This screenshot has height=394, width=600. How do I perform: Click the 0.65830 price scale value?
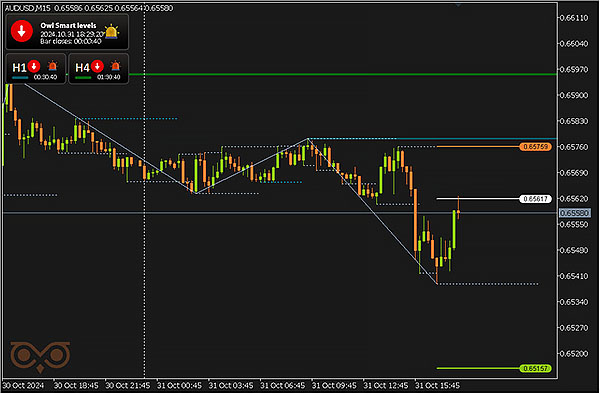coord(574,121)
